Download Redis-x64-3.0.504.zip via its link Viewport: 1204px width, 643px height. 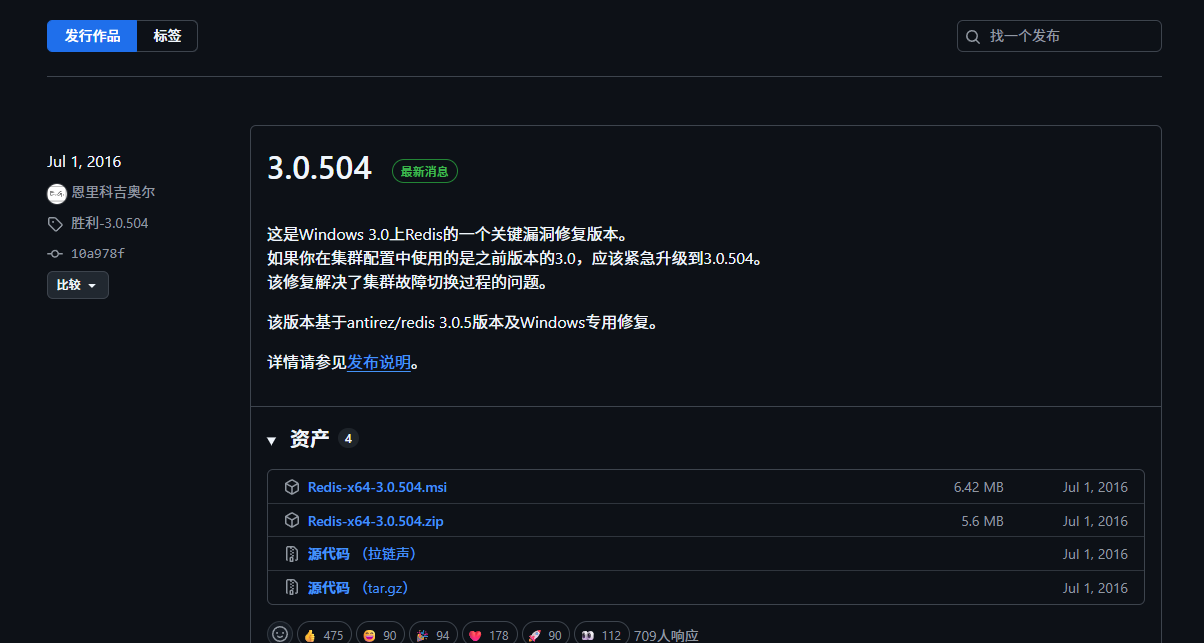375,520
